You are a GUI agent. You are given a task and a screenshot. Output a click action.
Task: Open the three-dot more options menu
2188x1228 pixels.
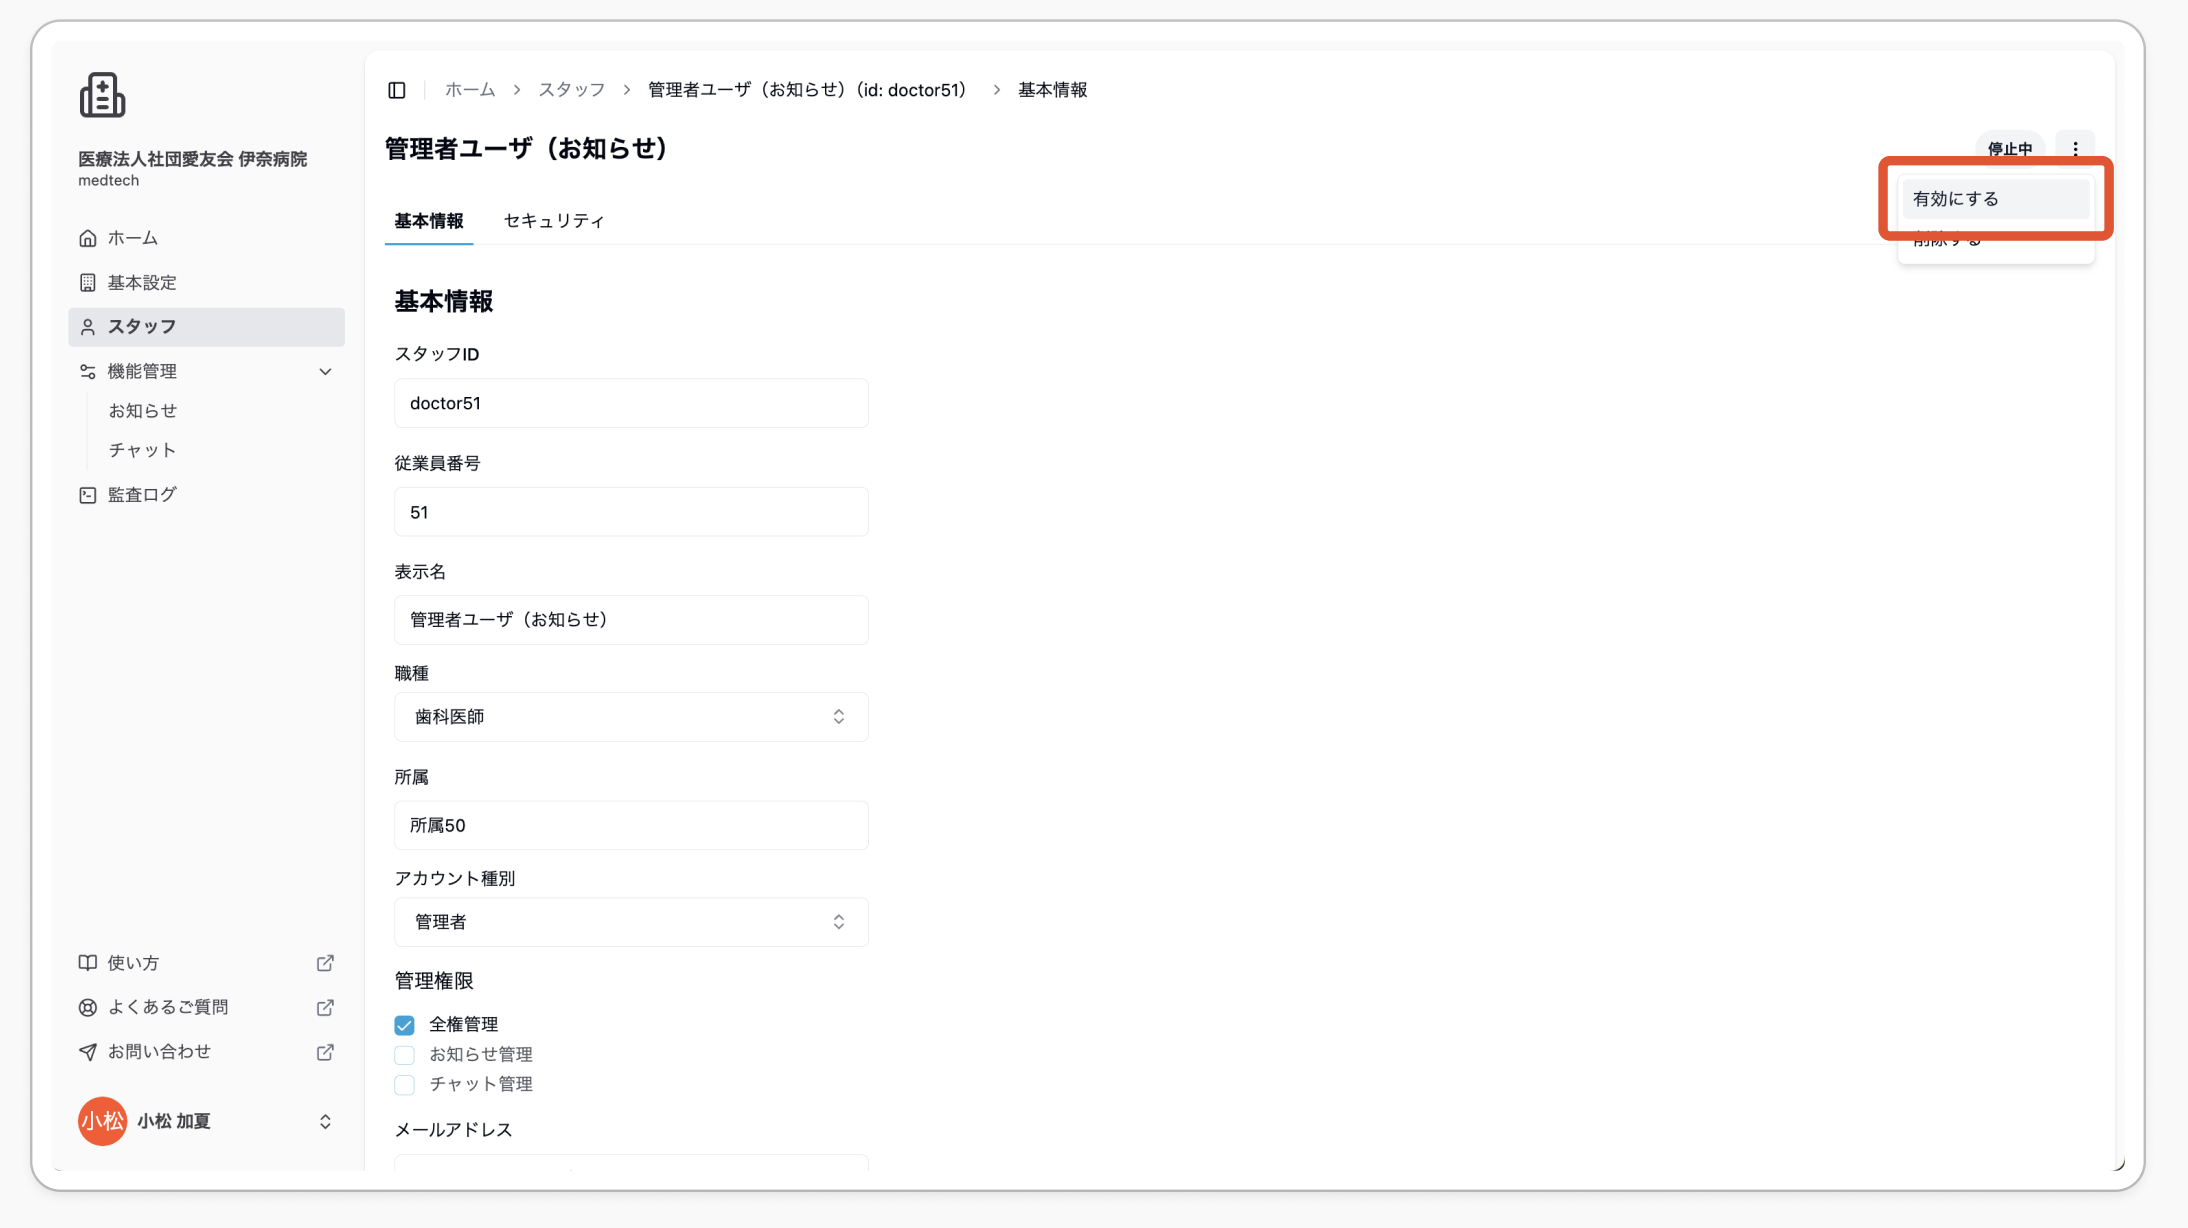[2075, 149]
